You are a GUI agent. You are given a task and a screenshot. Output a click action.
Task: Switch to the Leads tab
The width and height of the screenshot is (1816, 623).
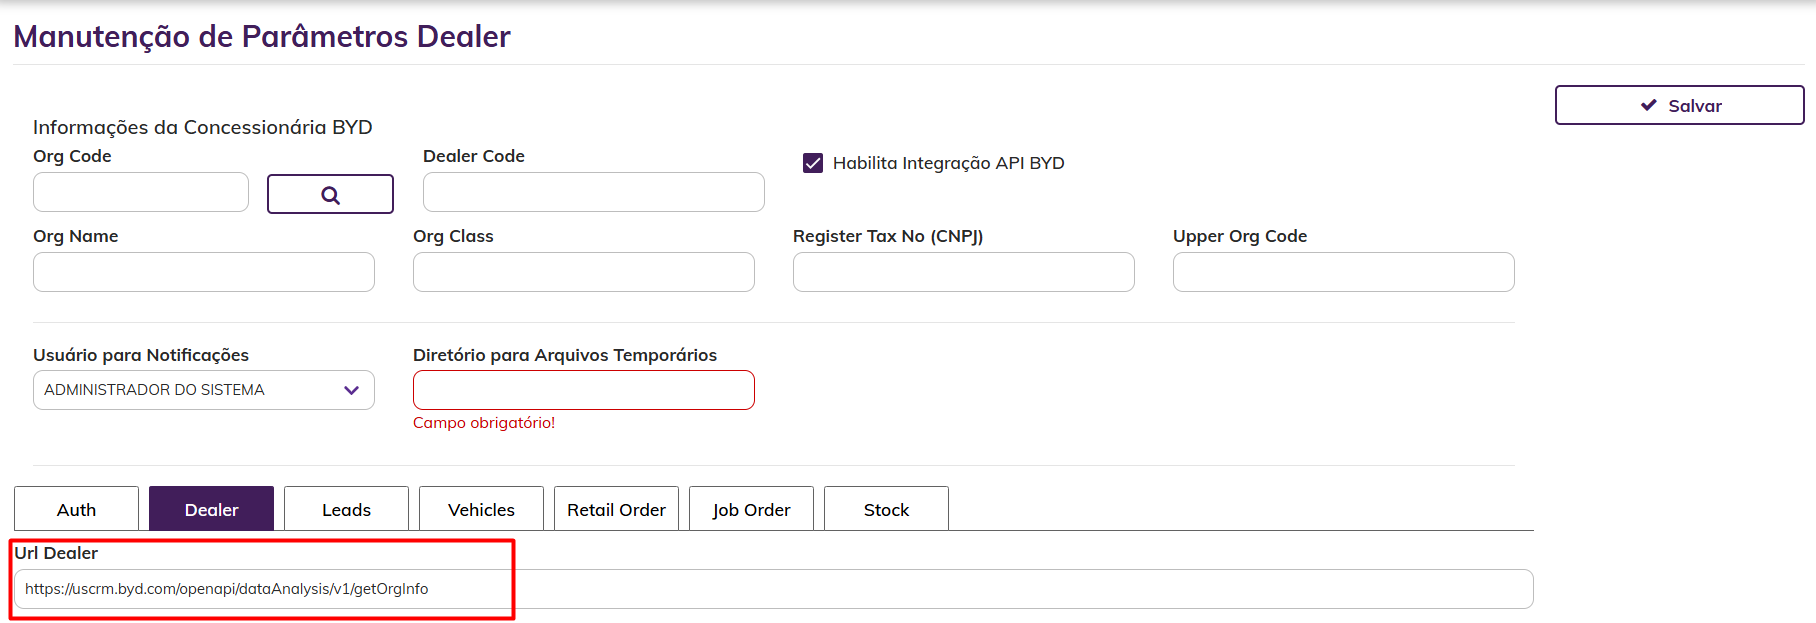[346, 509]
